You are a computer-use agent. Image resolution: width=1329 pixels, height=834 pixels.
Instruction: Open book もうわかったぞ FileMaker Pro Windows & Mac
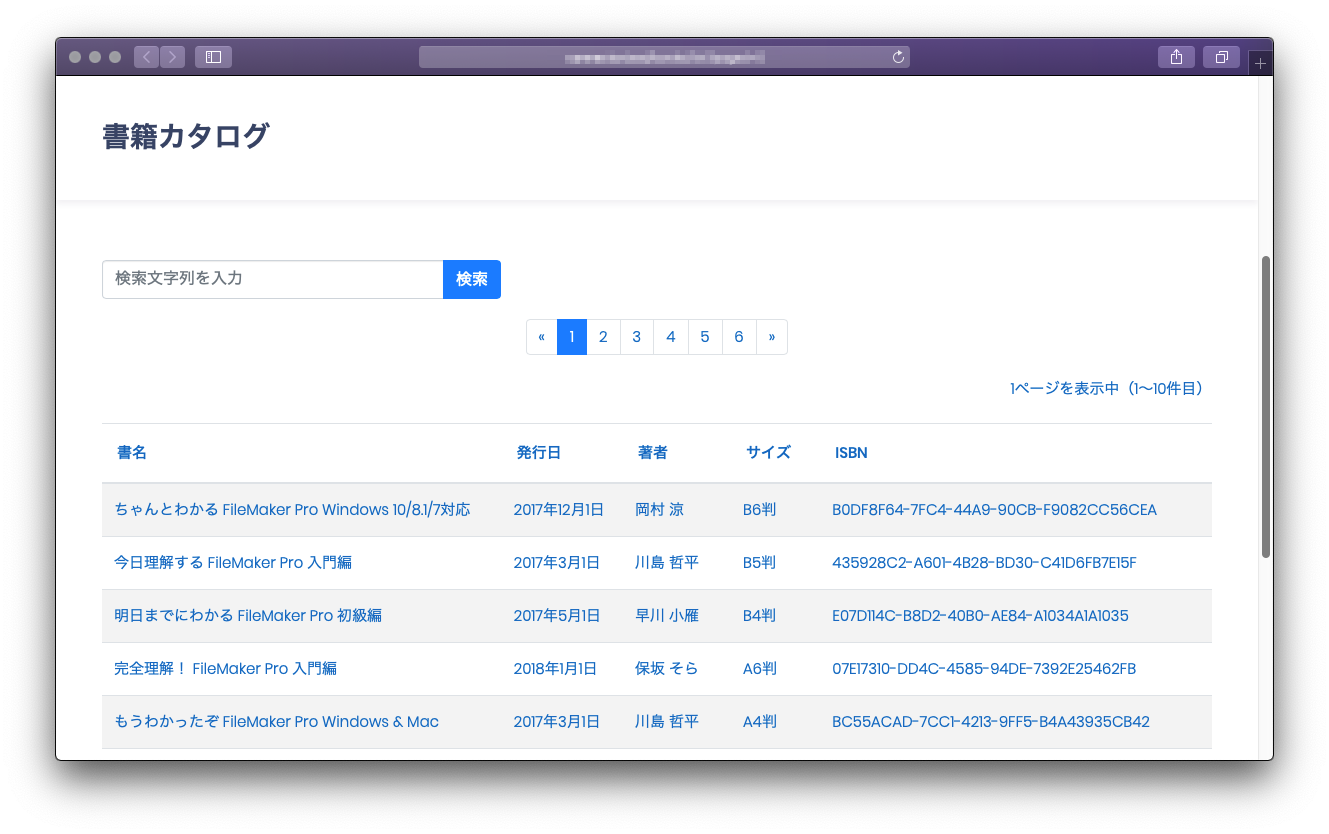pos(276,722)
